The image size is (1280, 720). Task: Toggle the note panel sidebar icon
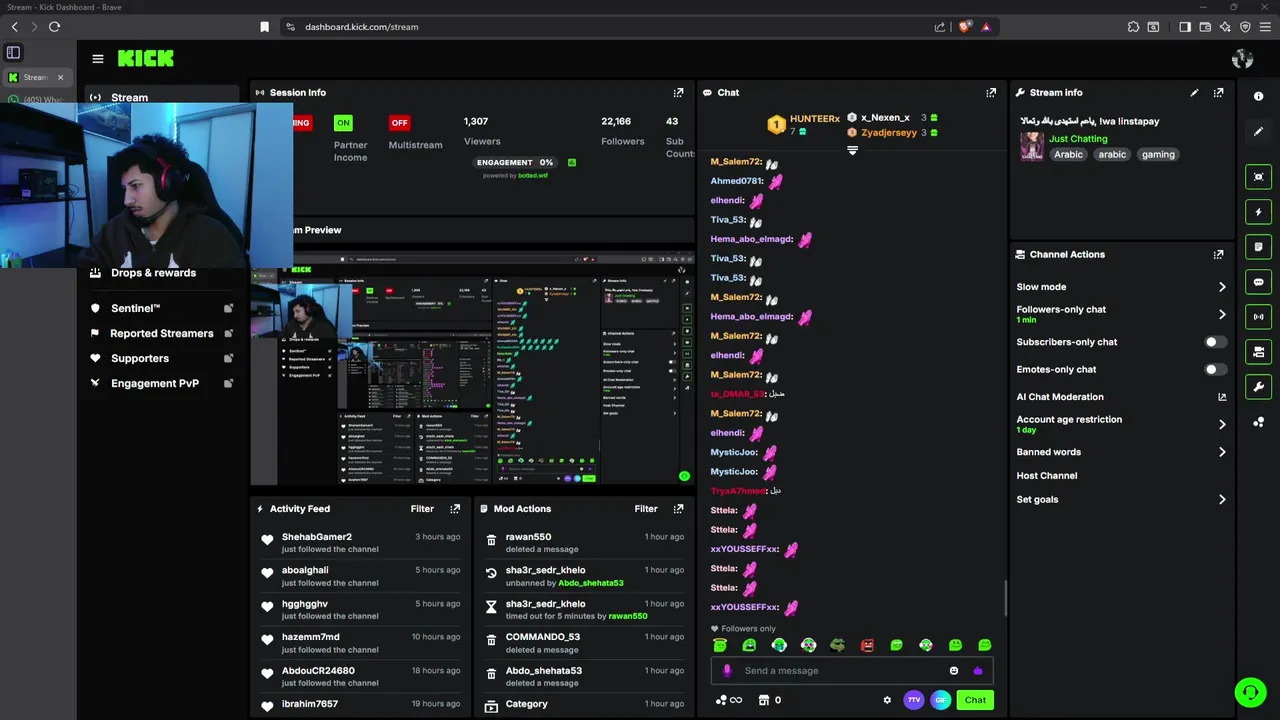pyautogui.click(x=1258, y=247)
